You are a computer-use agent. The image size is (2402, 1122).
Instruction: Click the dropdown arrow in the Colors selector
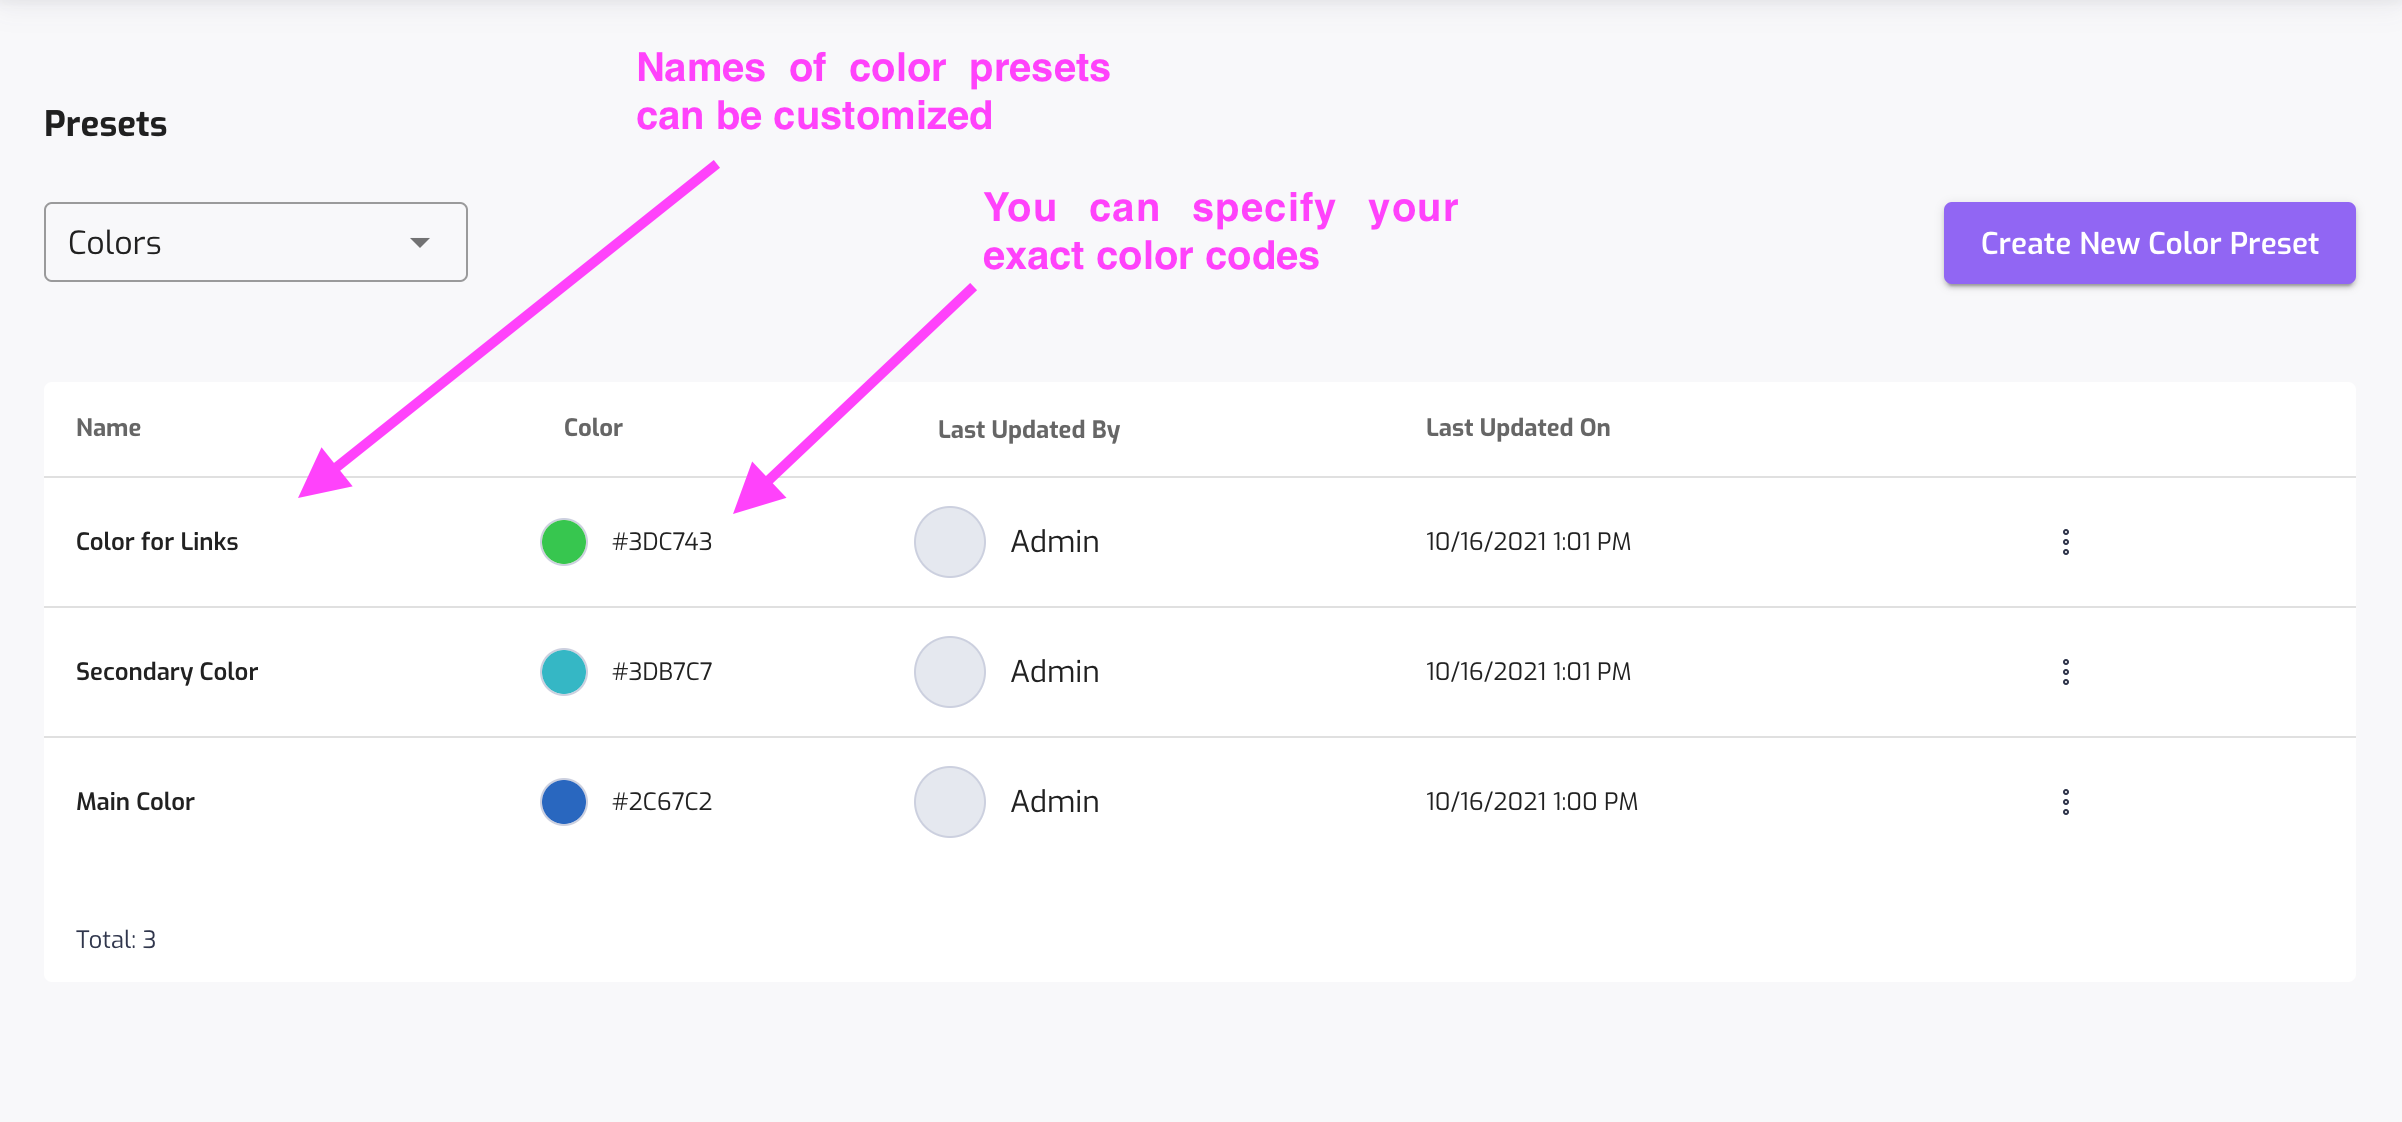420,243
